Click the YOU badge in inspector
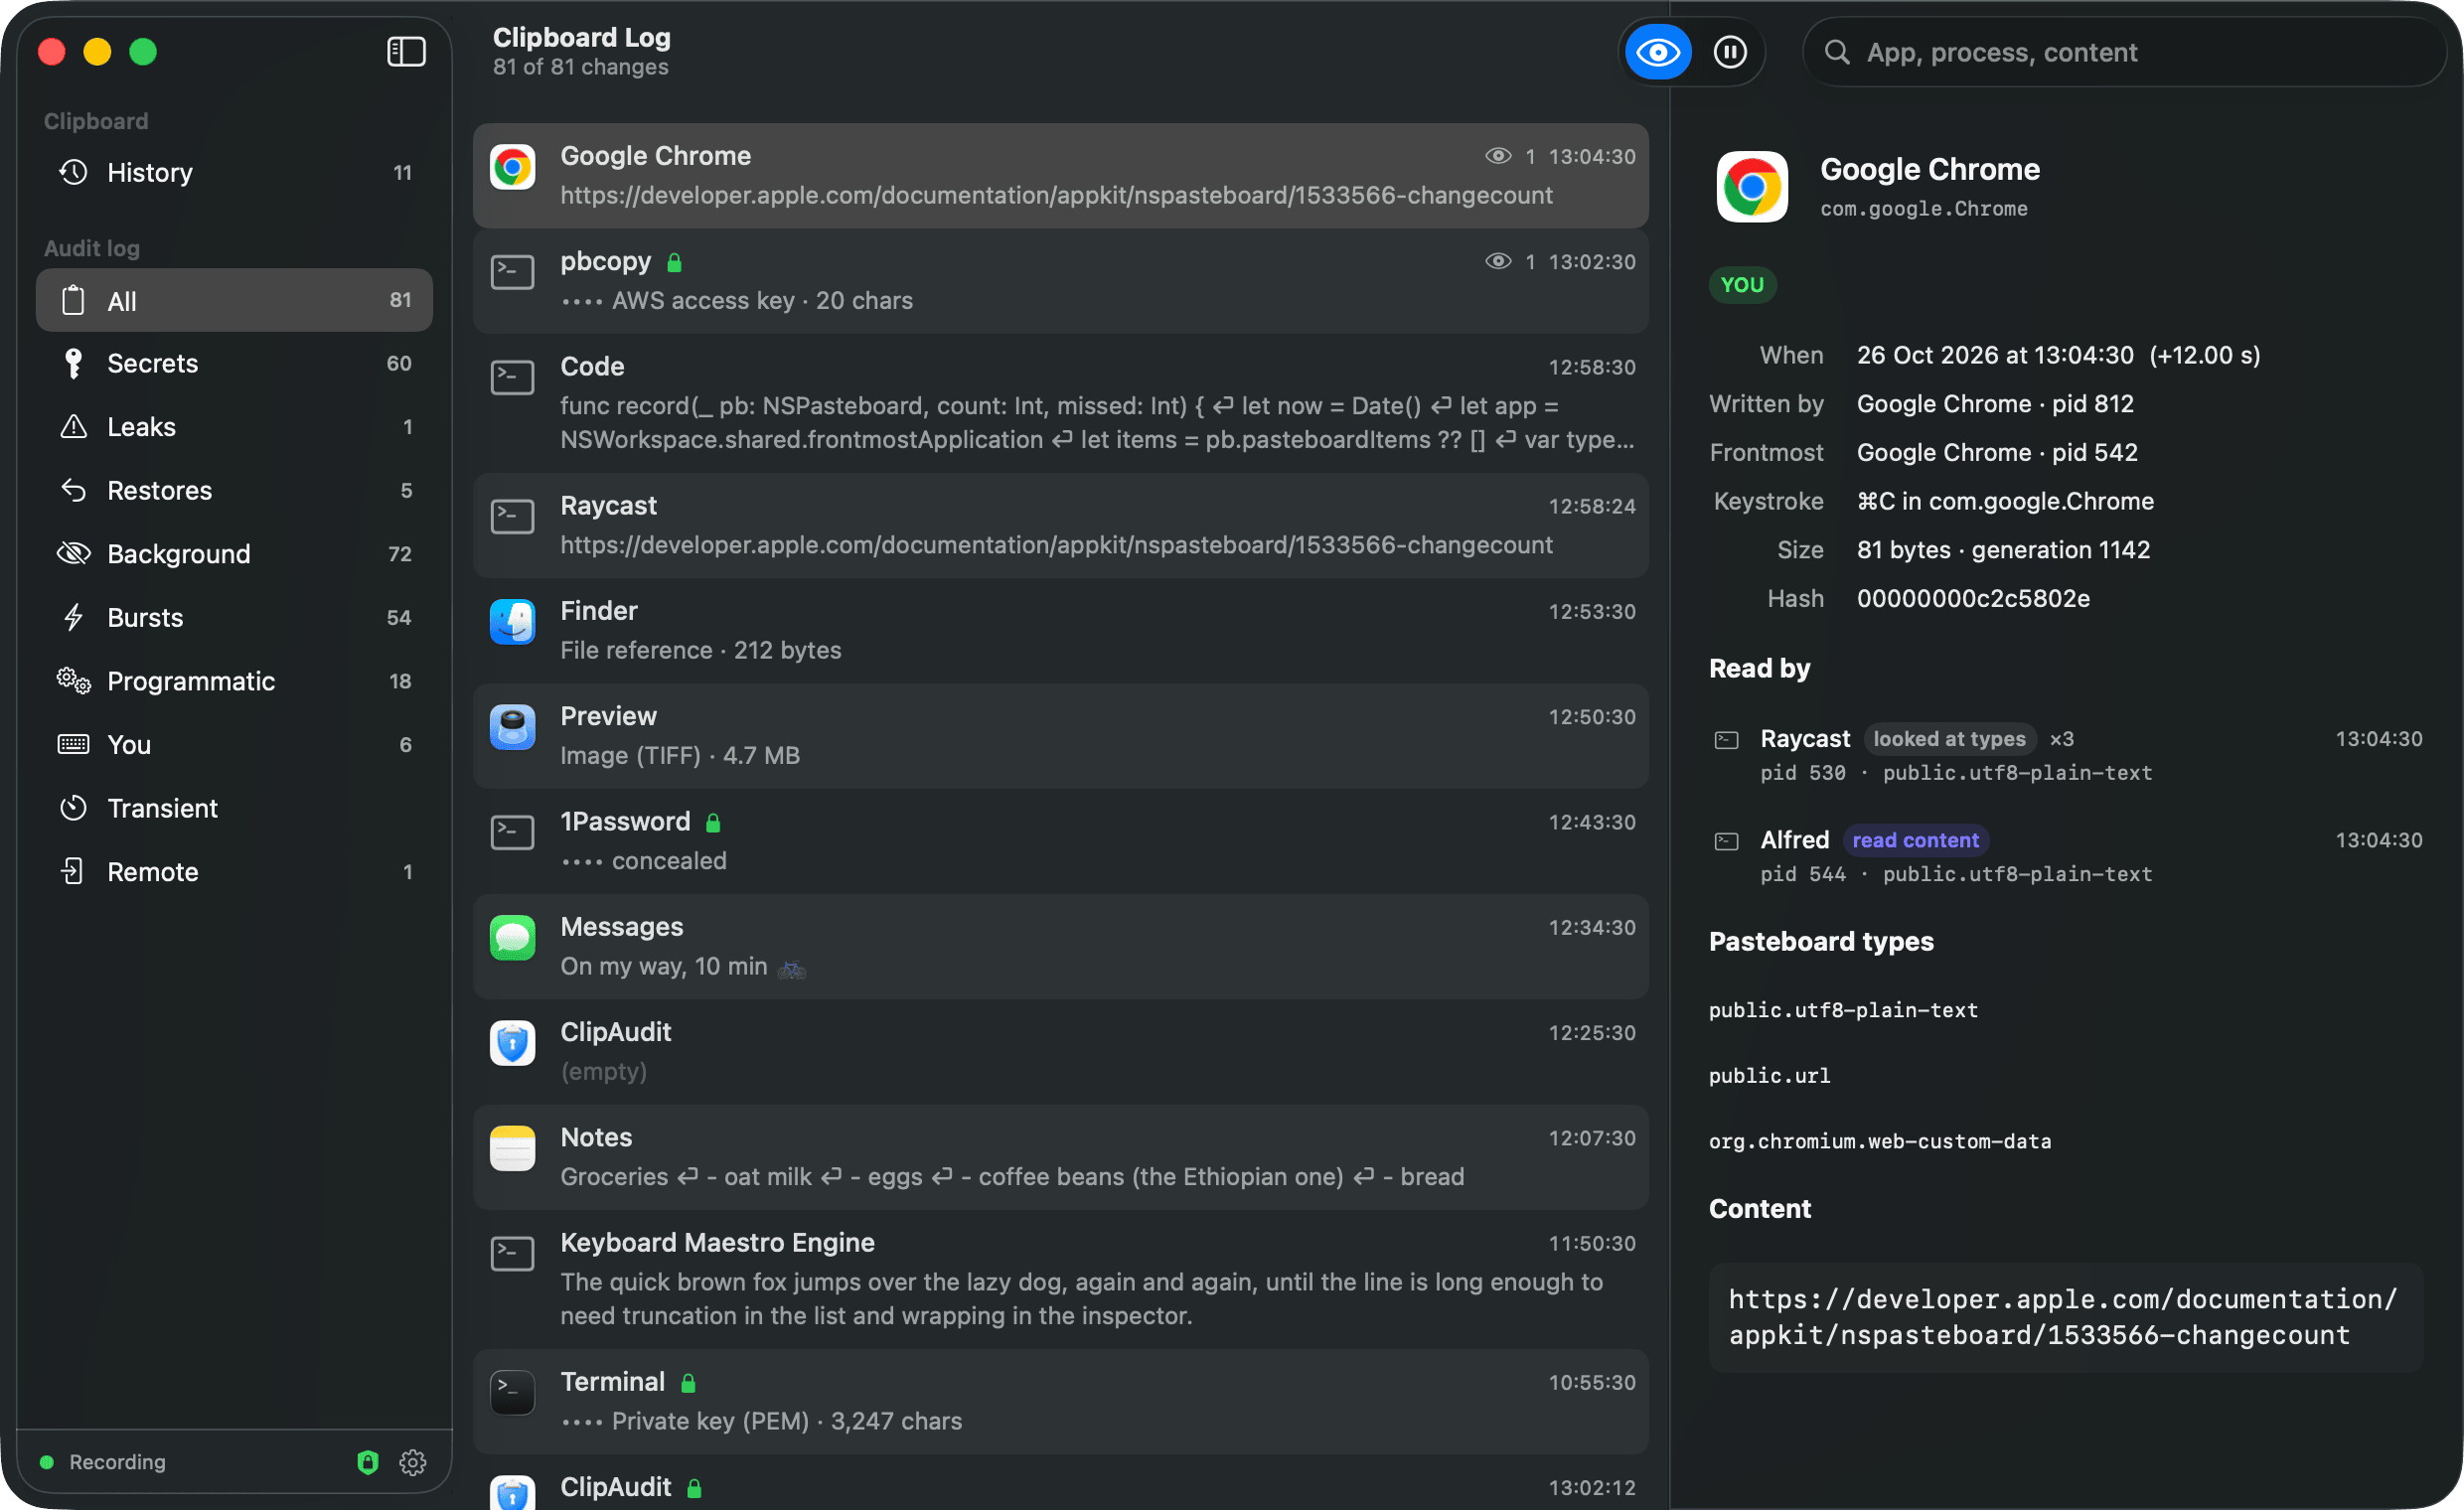Viewport: 2464px width, 1510px height. tap(1742, 285)
